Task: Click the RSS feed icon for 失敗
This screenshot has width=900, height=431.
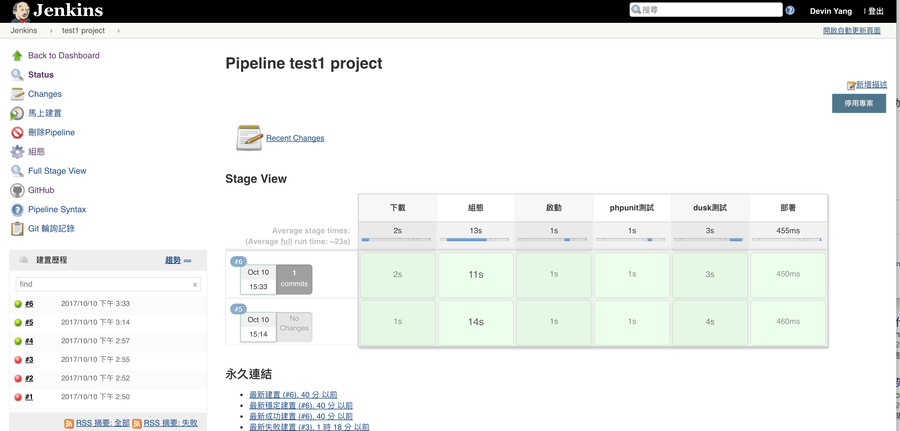Action: click(137, 424)
